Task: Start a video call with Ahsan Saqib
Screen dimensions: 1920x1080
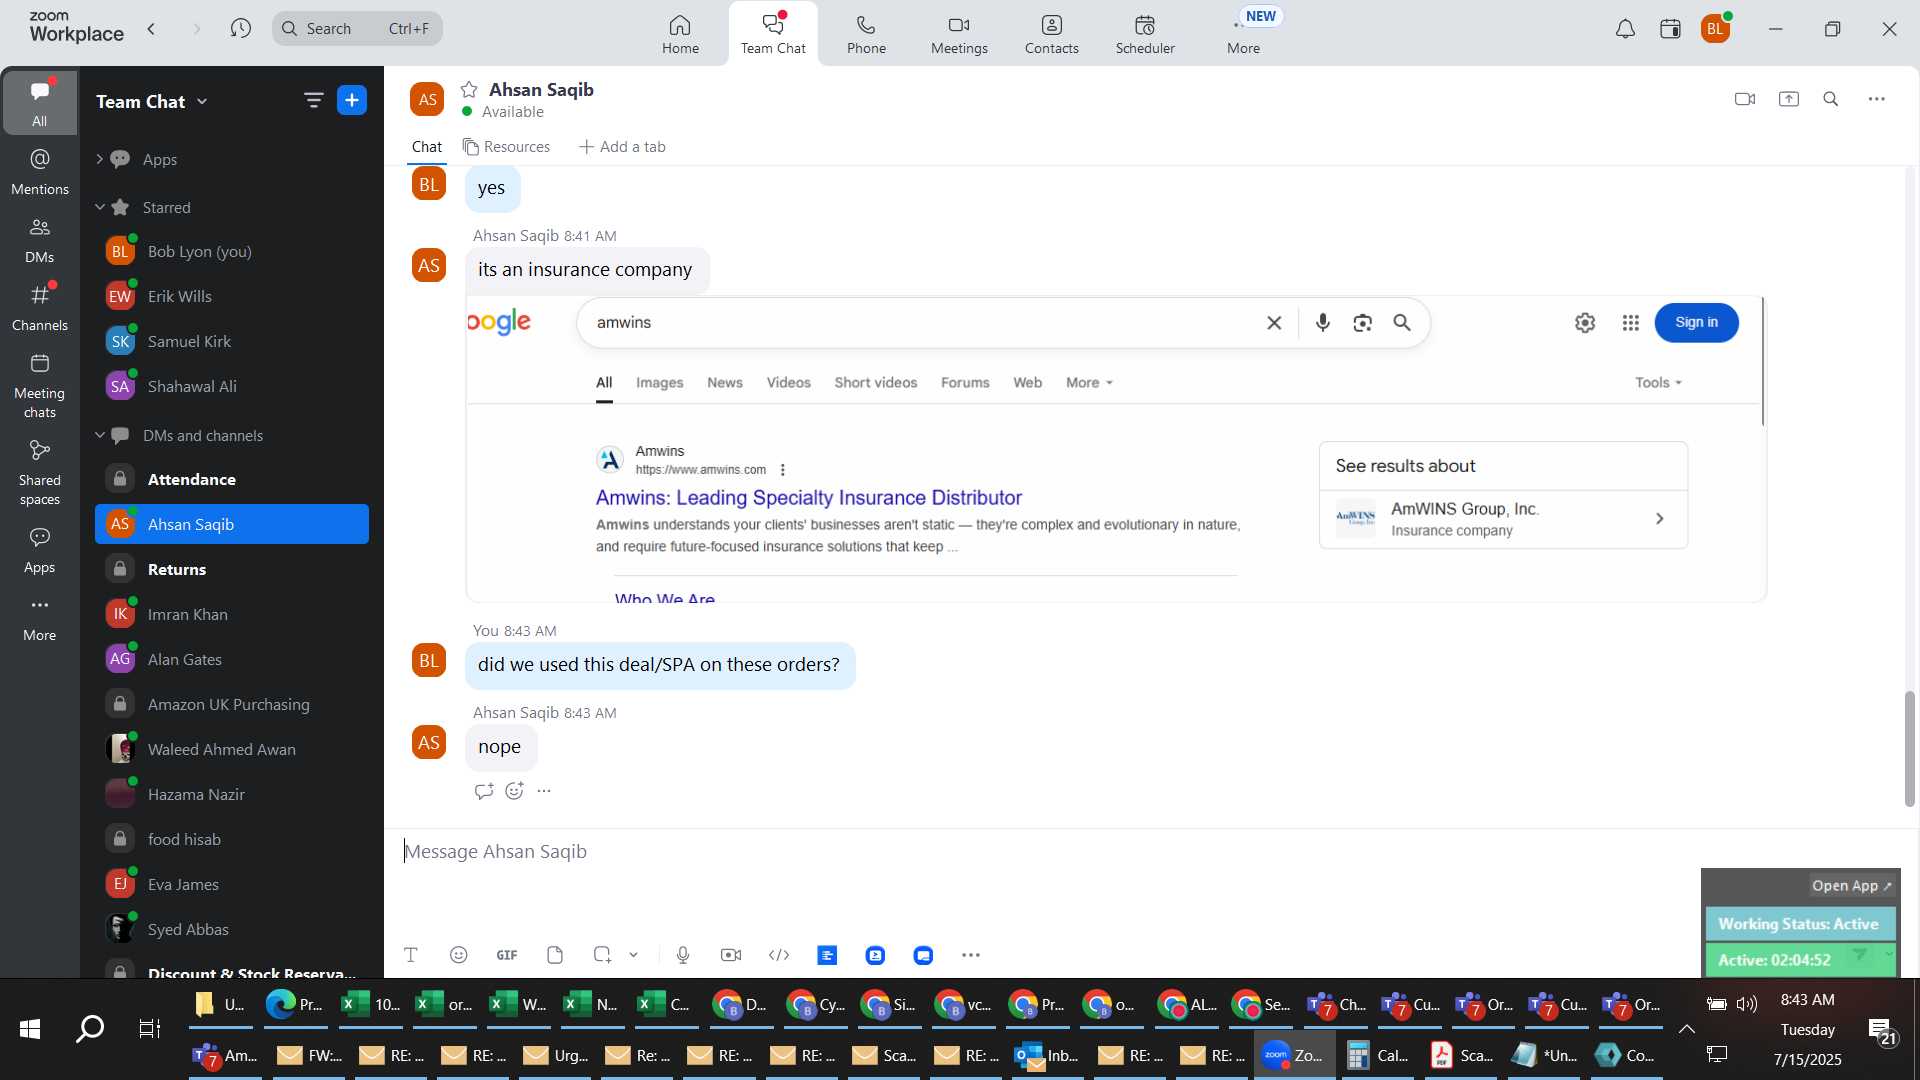Action: pyautogui.click(x=1745, y=99)
